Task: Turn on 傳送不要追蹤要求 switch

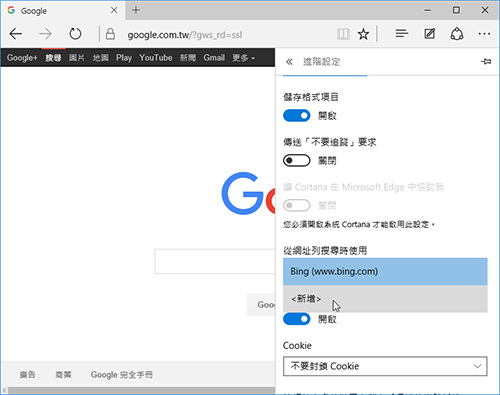Action: point(296,161)
